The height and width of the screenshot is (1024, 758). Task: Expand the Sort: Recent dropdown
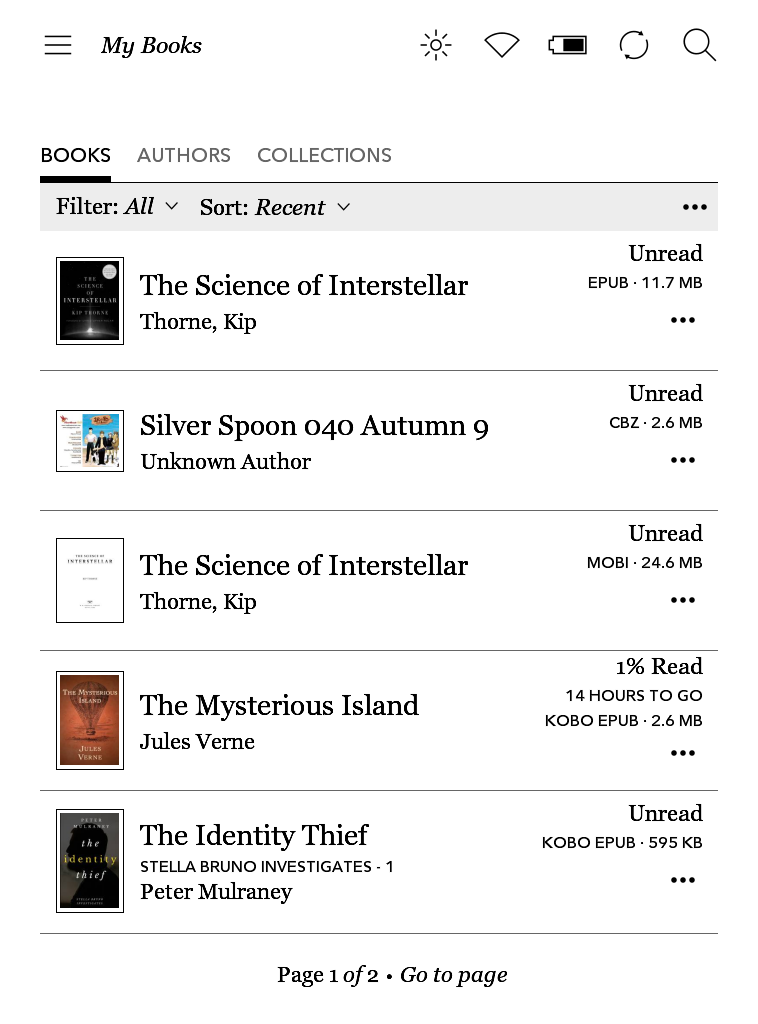click(275, 207)
